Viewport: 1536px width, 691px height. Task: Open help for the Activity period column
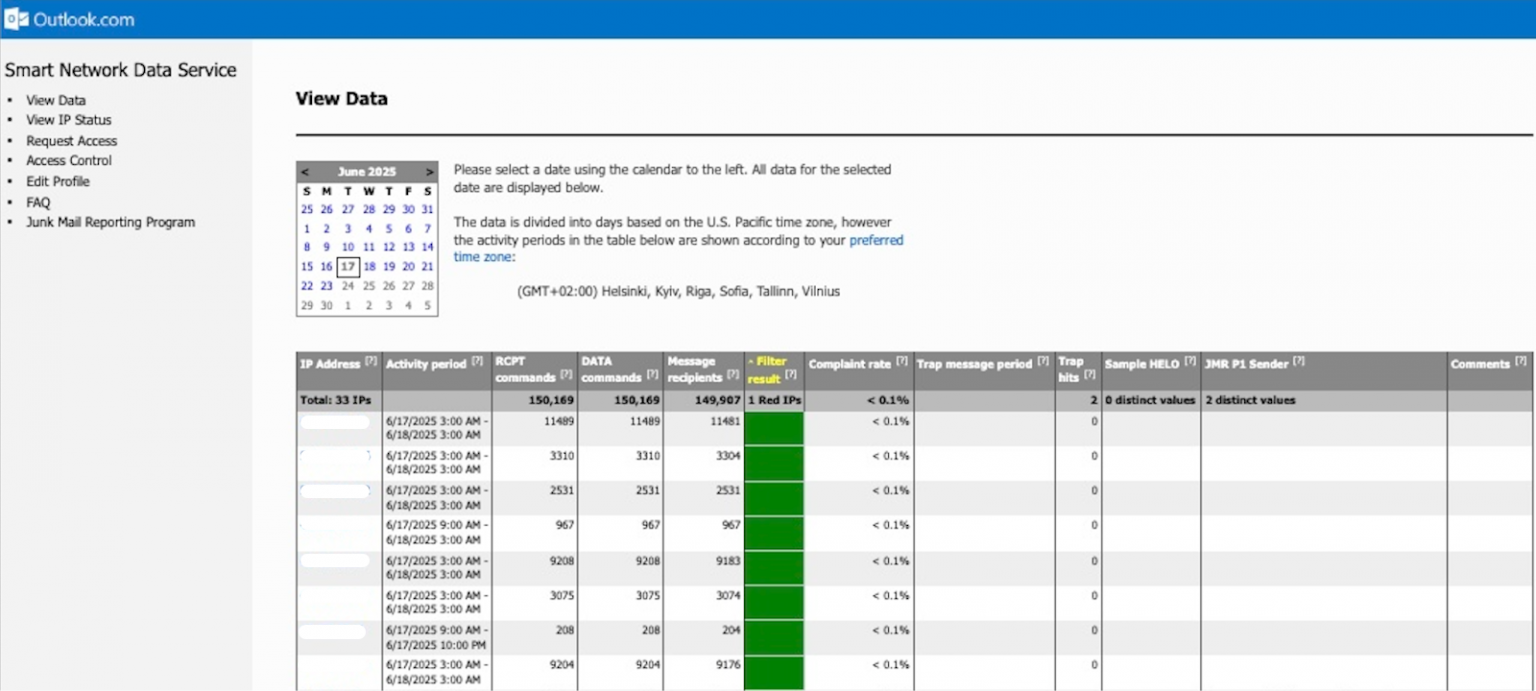[476, 361]
